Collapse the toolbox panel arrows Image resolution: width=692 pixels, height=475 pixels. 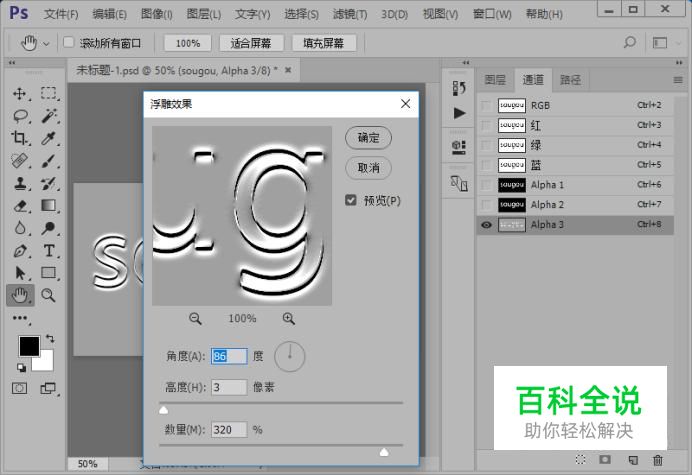point(11,63)
